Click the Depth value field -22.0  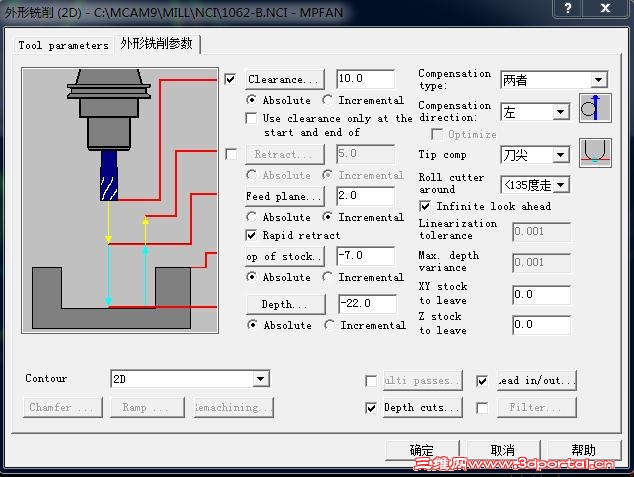click(x=367, y=304)
